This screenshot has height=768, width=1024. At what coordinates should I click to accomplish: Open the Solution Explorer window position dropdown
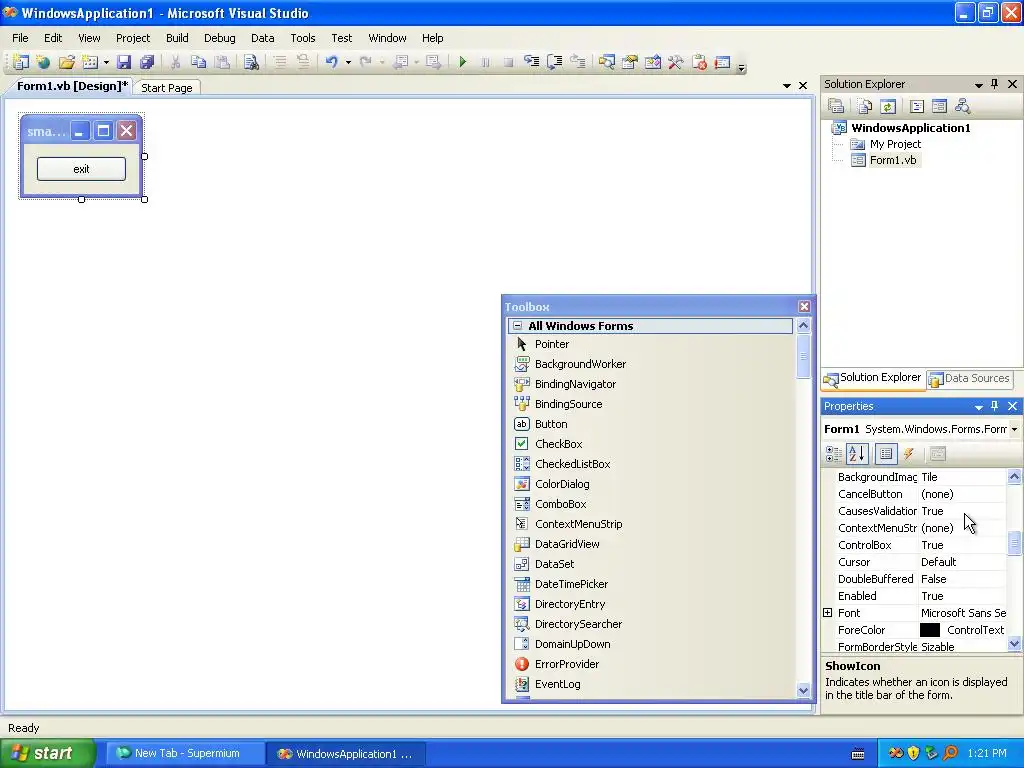pos(978,85)
